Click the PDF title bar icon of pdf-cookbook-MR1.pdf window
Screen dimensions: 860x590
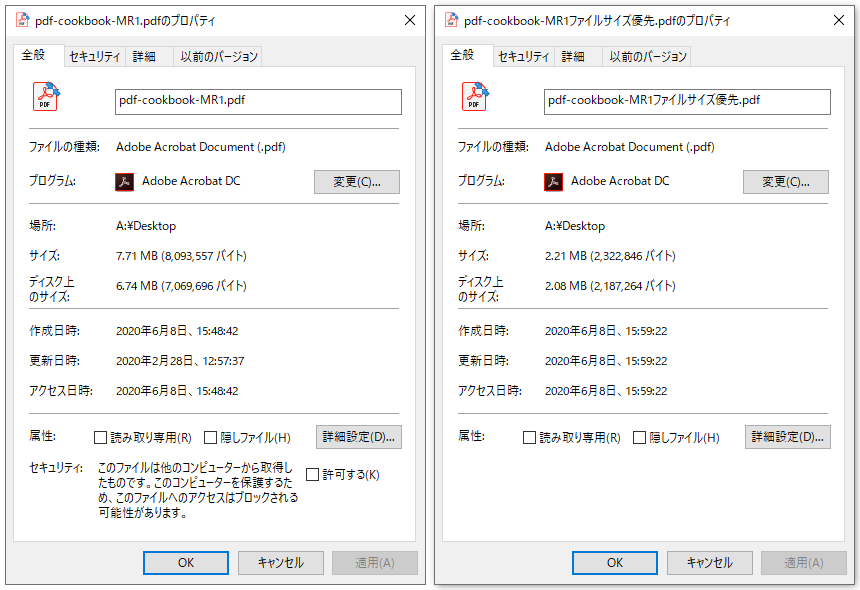click(23, 20)
